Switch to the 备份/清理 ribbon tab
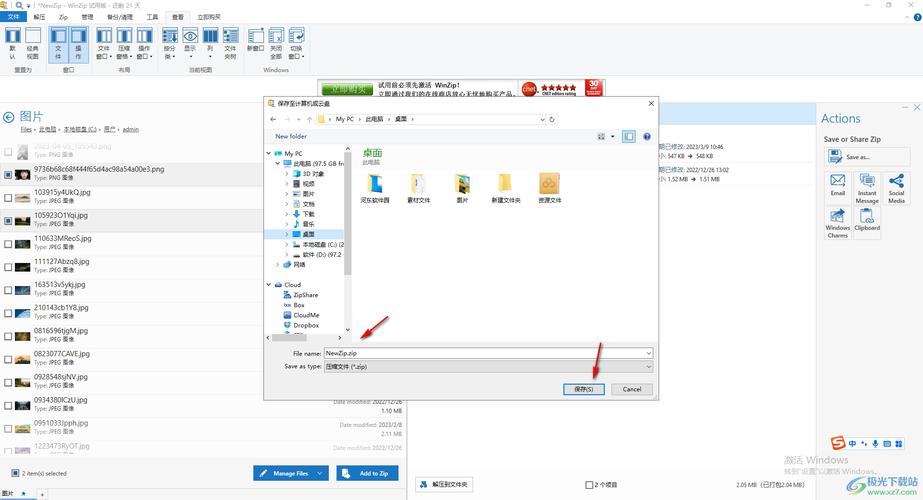Image resolution: width=923 pixels, height=500 pixels. point(120,17)
